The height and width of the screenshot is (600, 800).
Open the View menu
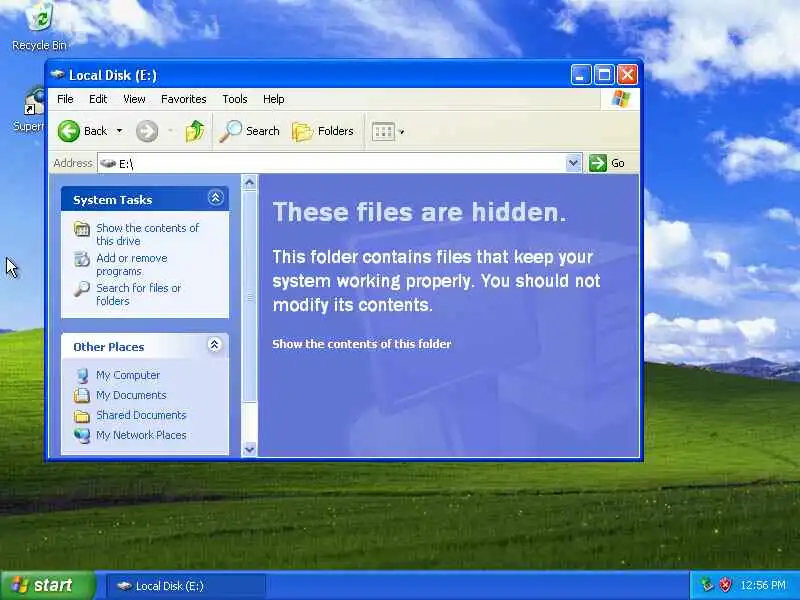[x=134, y=99]
